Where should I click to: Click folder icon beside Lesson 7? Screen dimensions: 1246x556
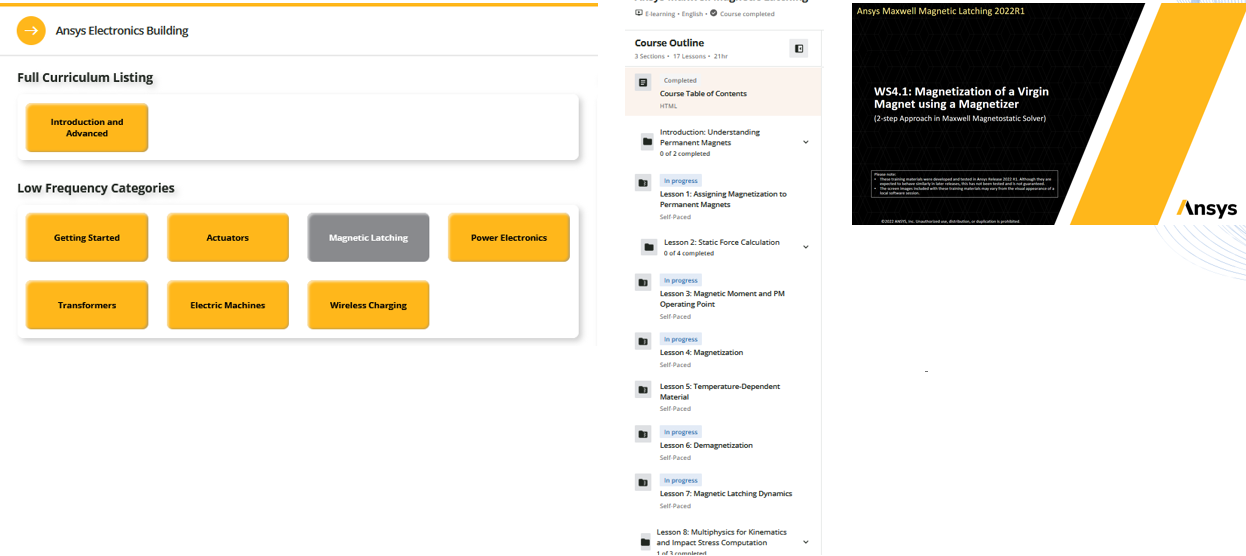(643, 482)
